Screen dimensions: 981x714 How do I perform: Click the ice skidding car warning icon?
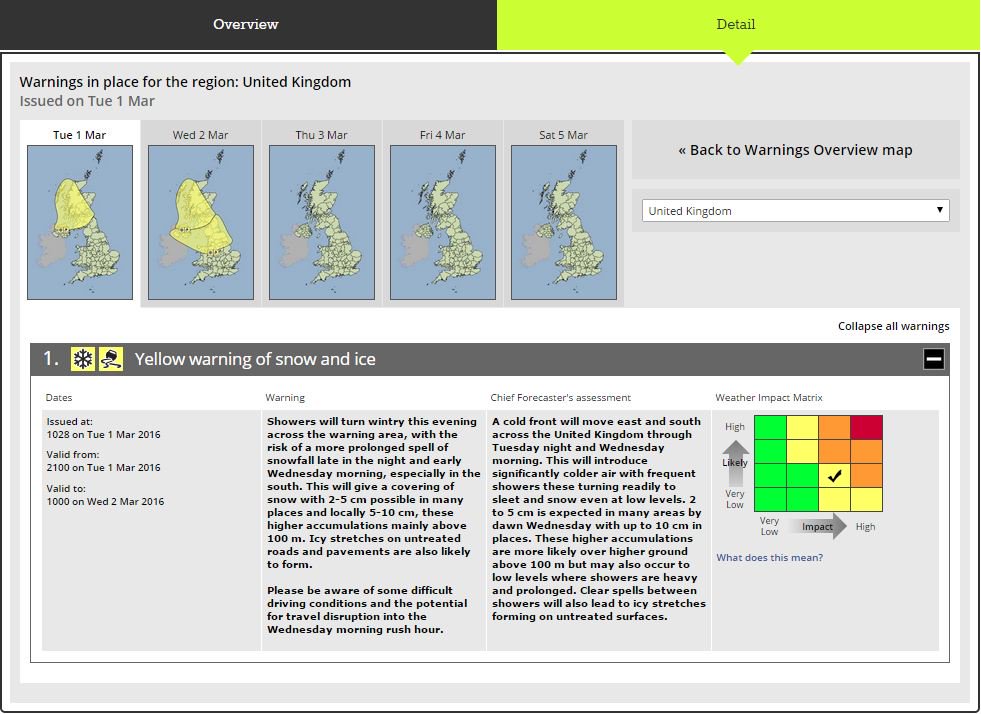[111, 359]
